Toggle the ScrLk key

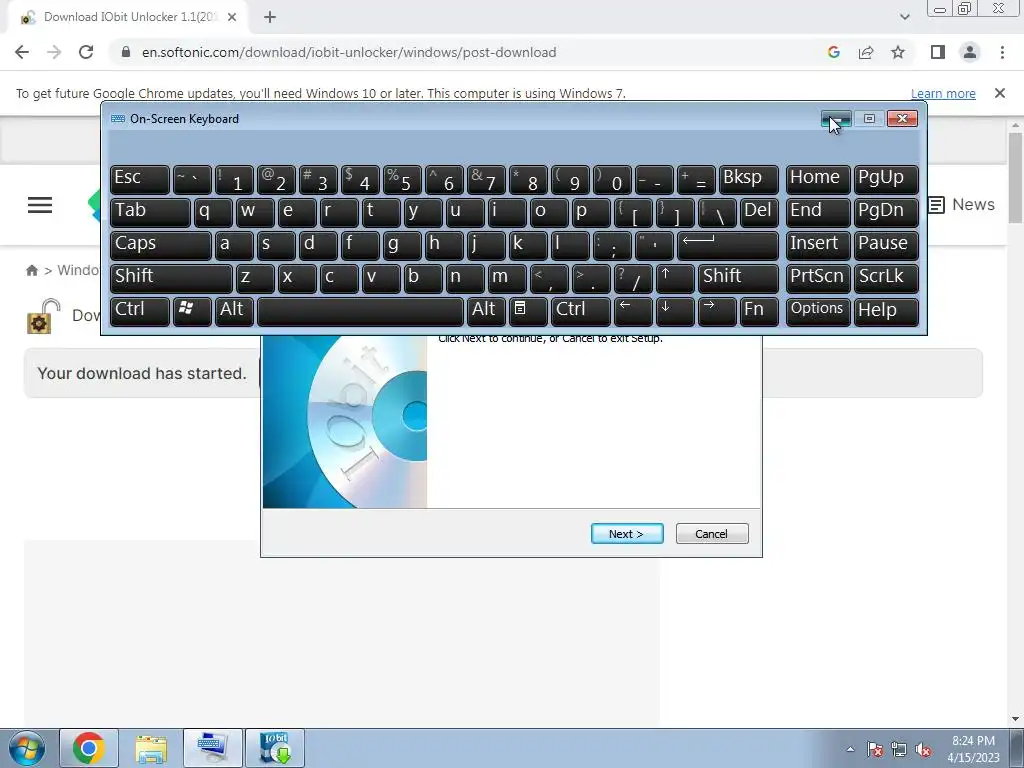[886, 278]
